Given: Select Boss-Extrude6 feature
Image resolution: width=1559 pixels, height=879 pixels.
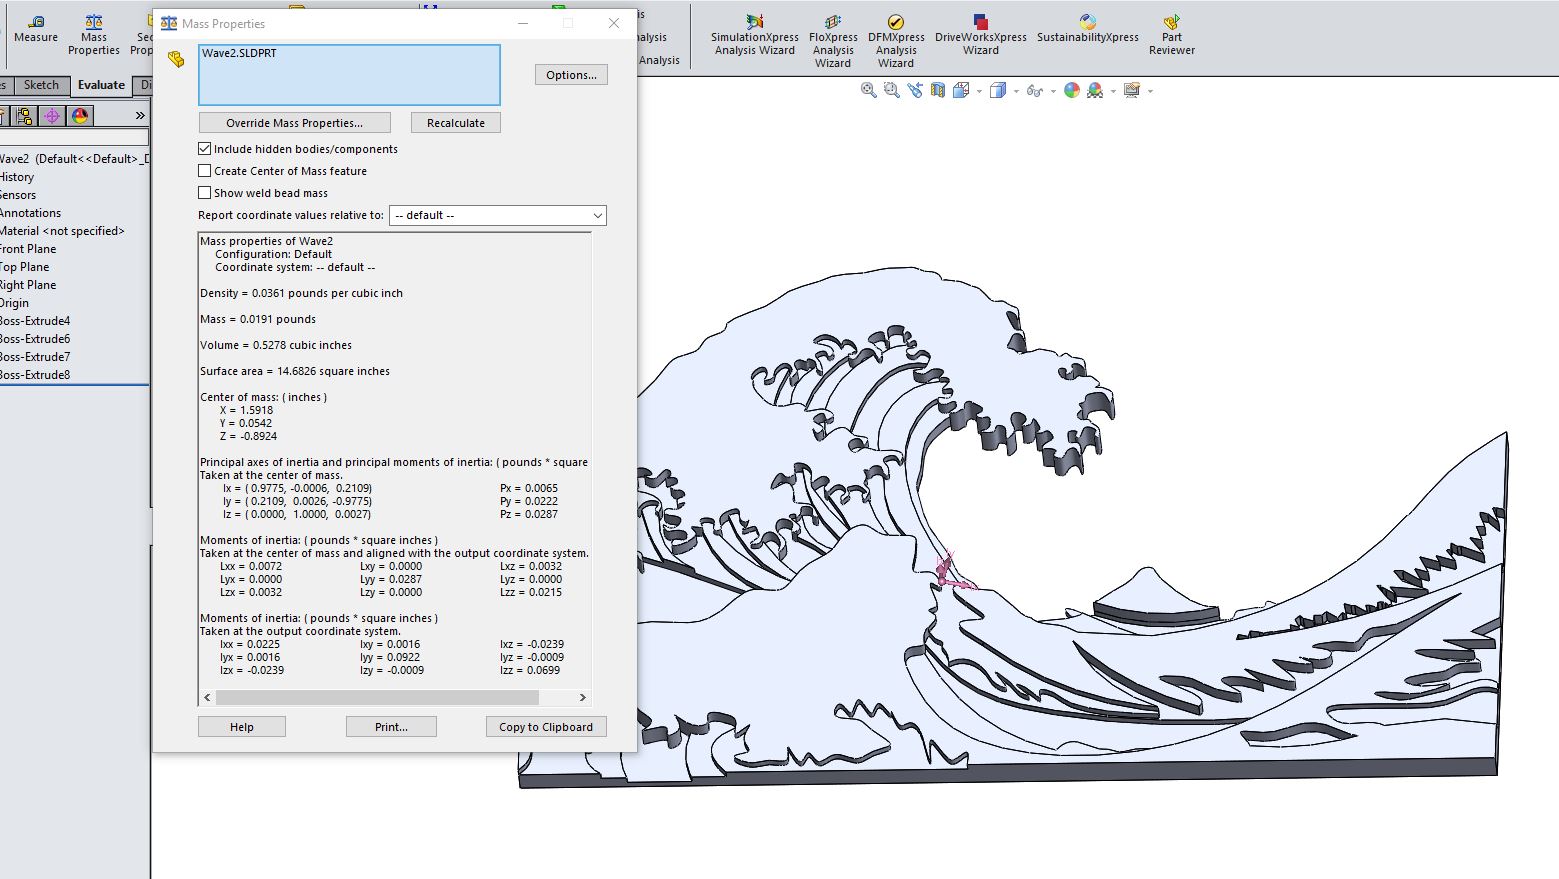Looking at the screenshot, I should 35,338.
